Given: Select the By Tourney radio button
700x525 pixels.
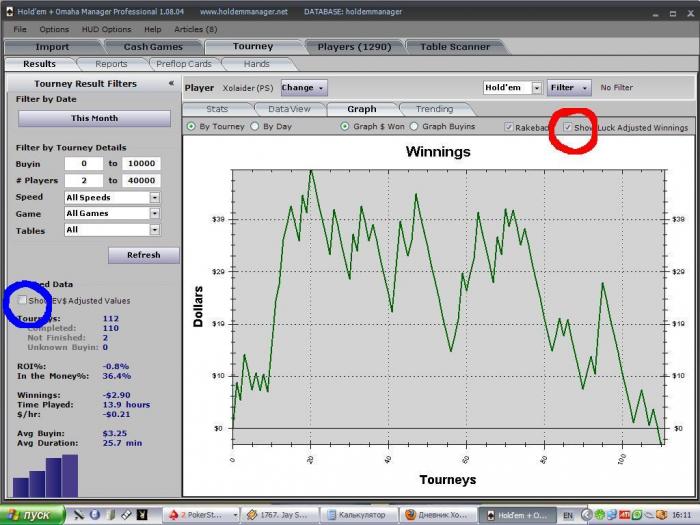Looking at the screenshot, I should pyautogui.click(x=191, y=126).
